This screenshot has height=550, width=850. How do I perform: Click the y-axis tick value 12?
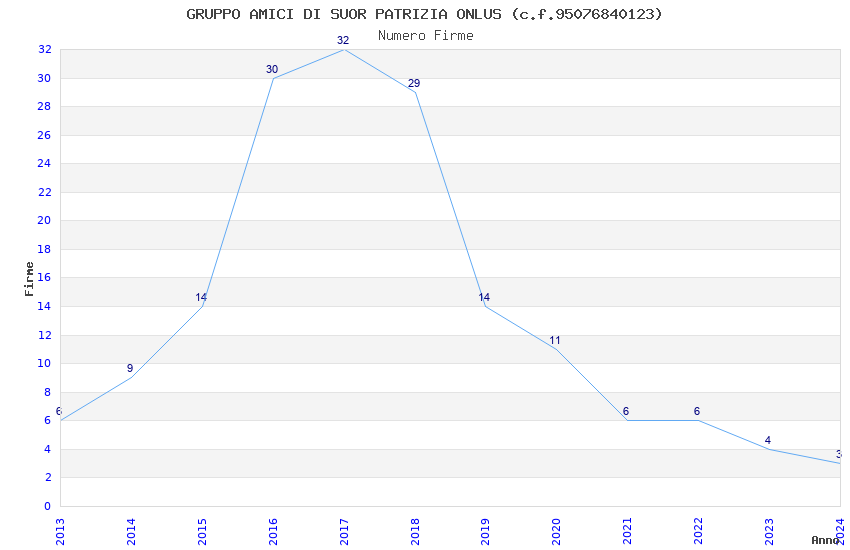[44, 335]
